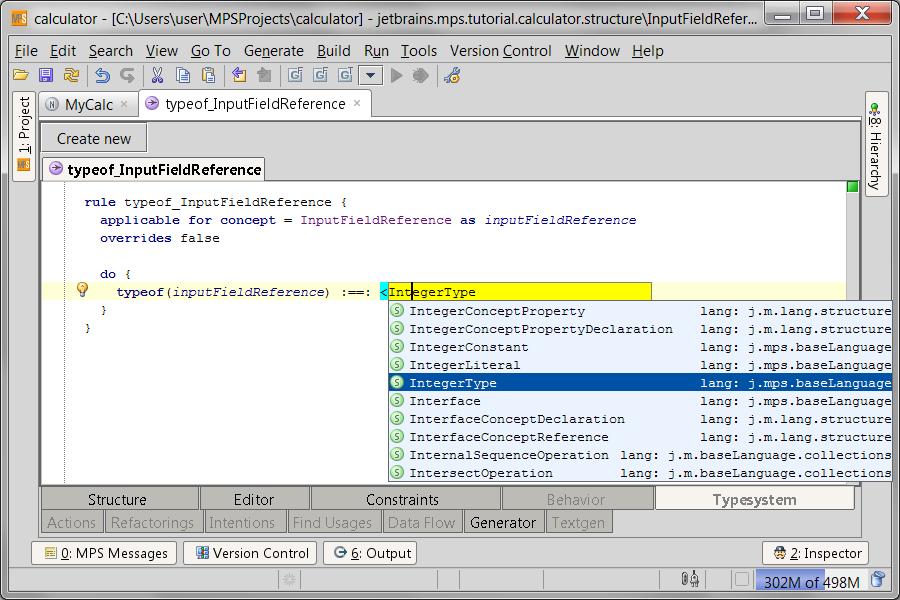Select the Typesystem aspect tab
This screenshot has height=600, width=900.
tap(754, 500)
